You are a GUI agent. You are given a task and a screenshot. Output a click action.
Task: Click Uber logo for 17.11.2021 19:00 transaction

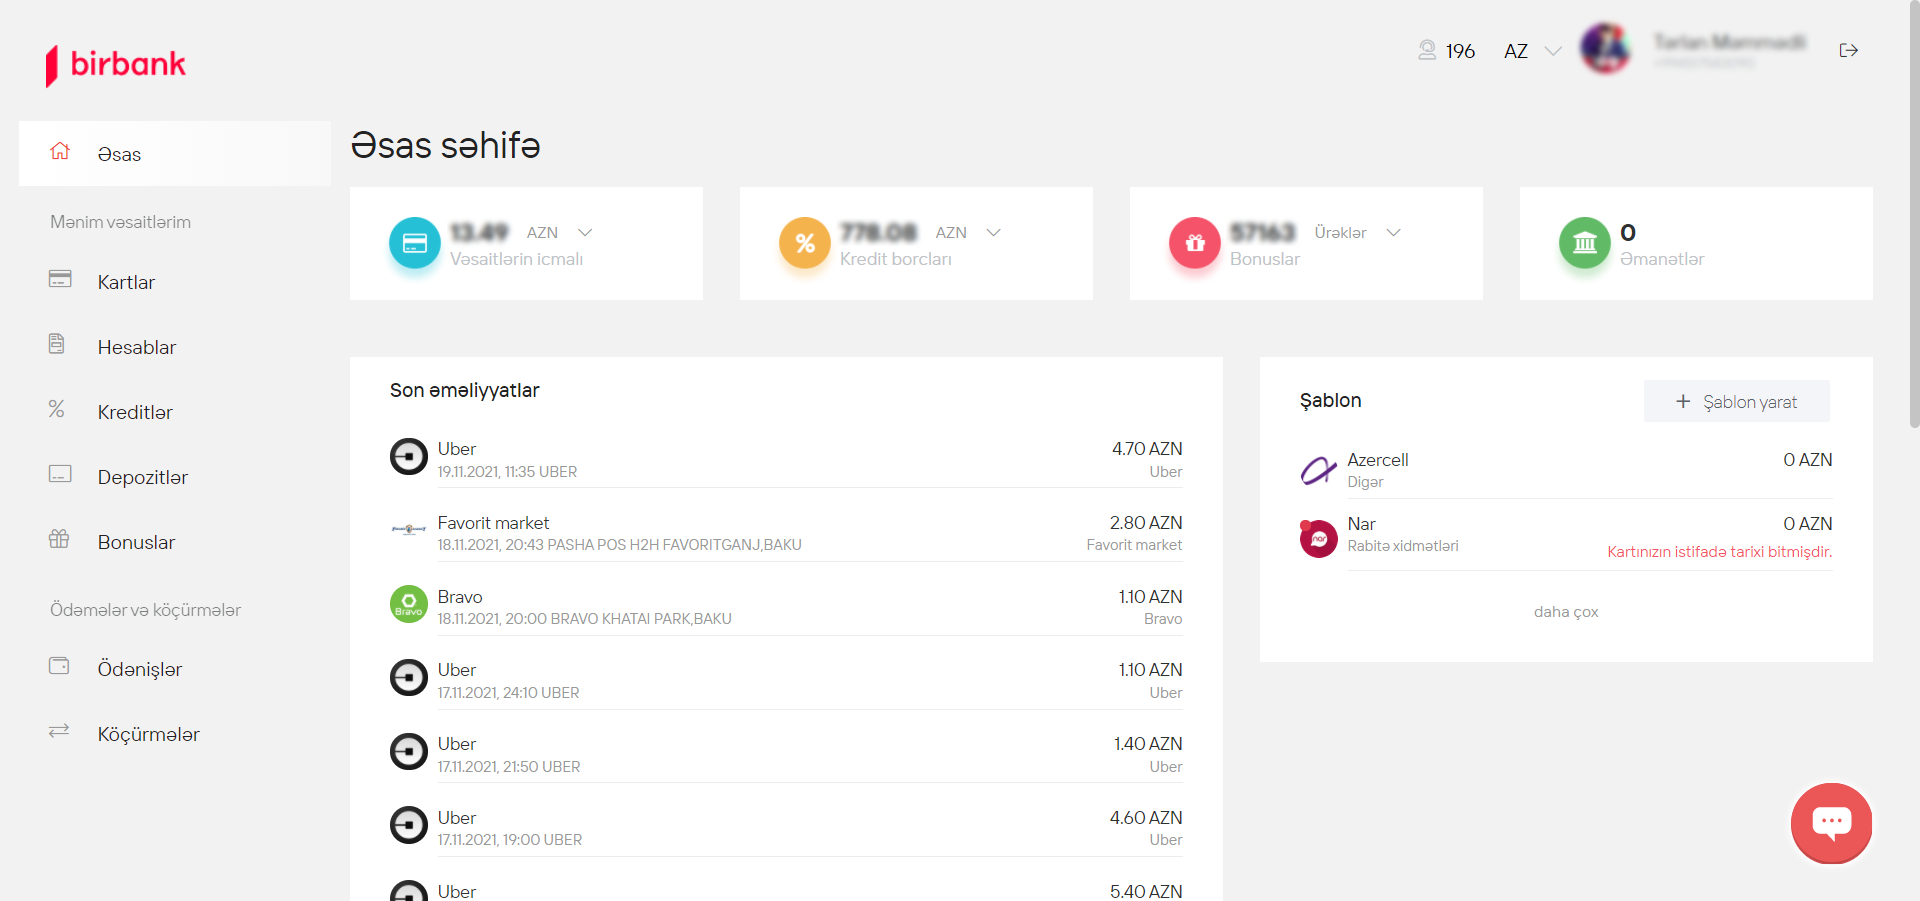408,826
